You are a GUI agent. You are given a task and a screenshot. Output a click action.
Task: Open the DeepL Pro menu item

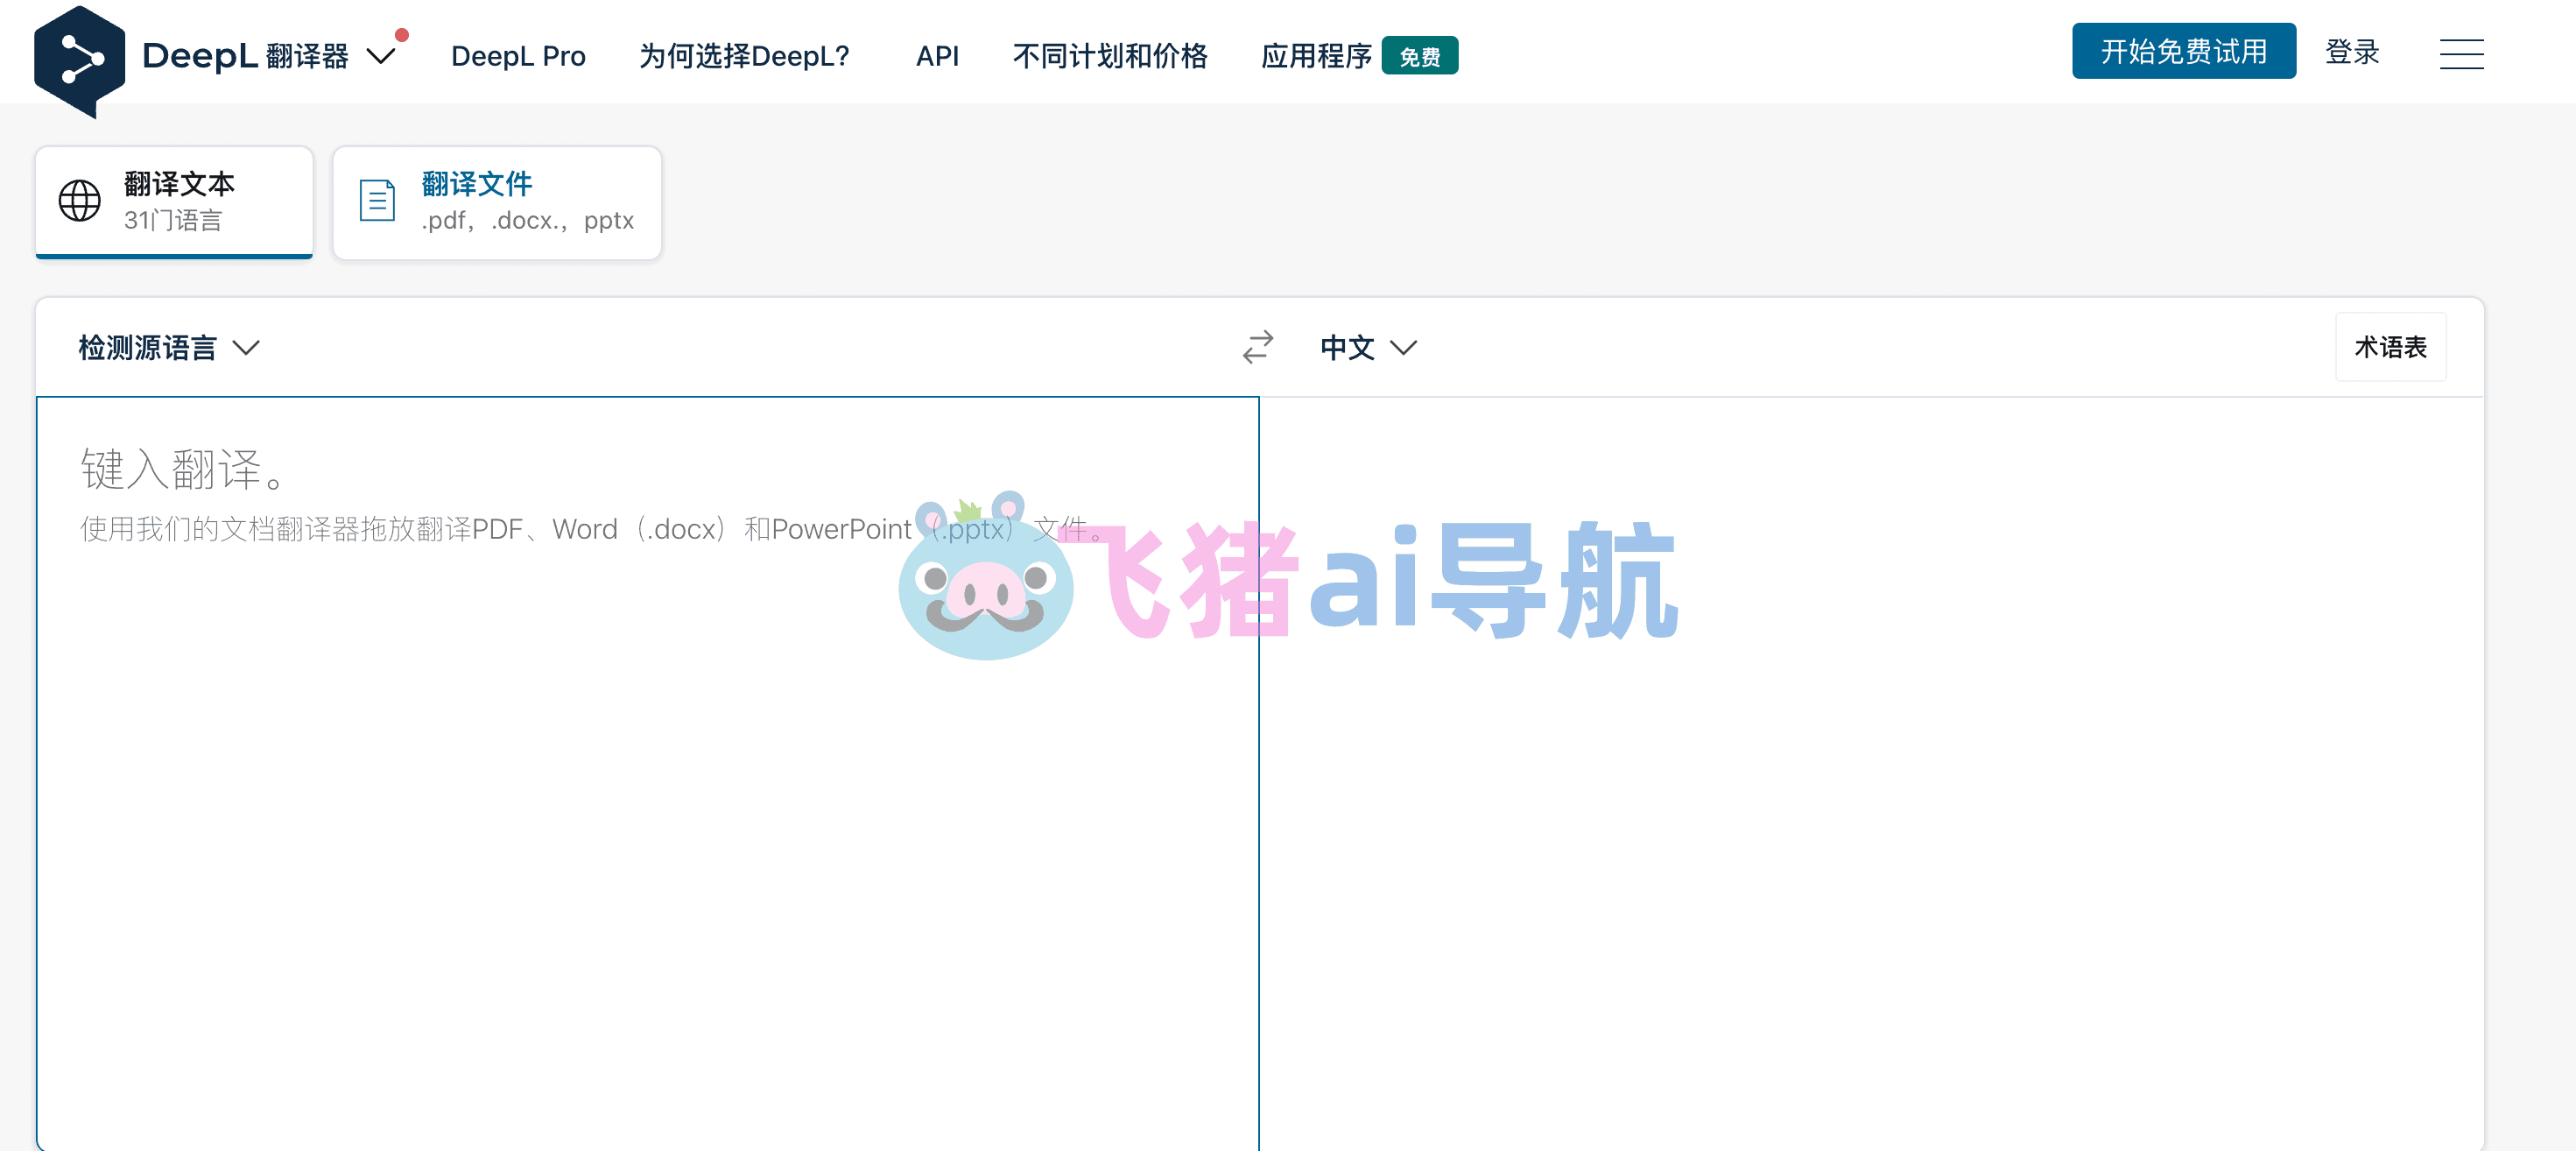[x=518, y=56]
